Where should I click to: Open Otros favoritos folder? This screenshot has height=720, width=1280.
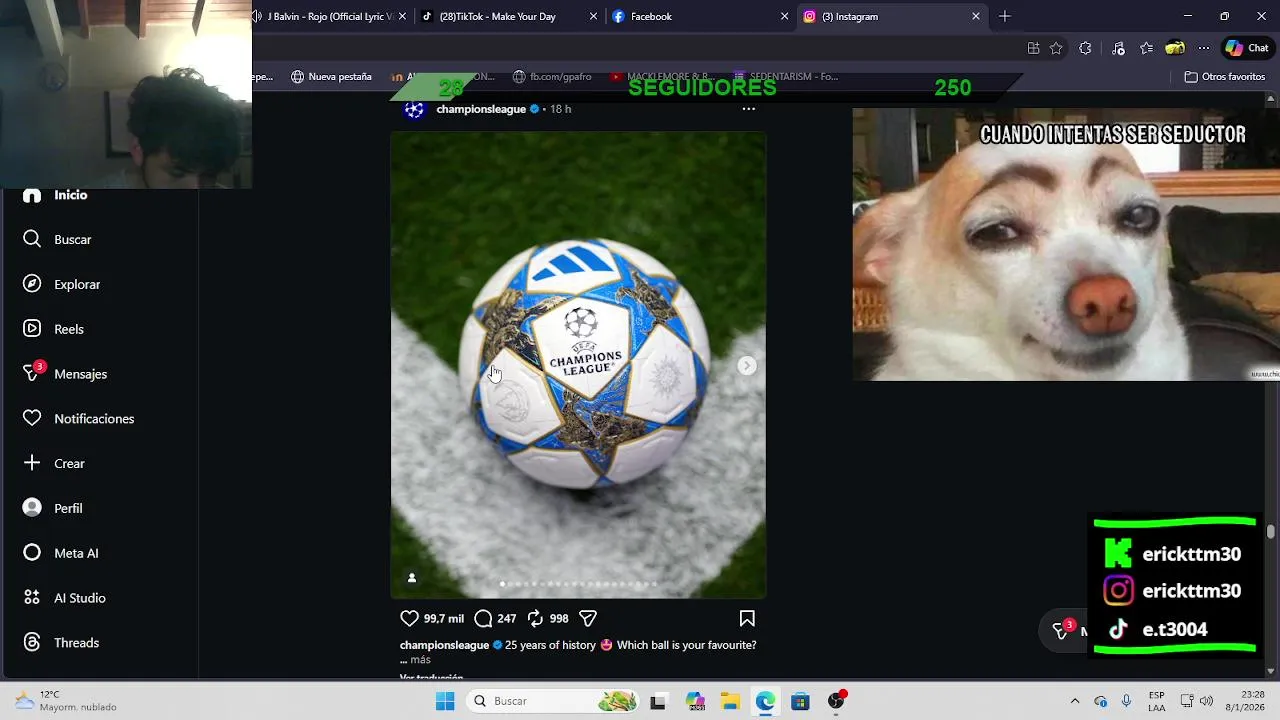point(1224,77)
